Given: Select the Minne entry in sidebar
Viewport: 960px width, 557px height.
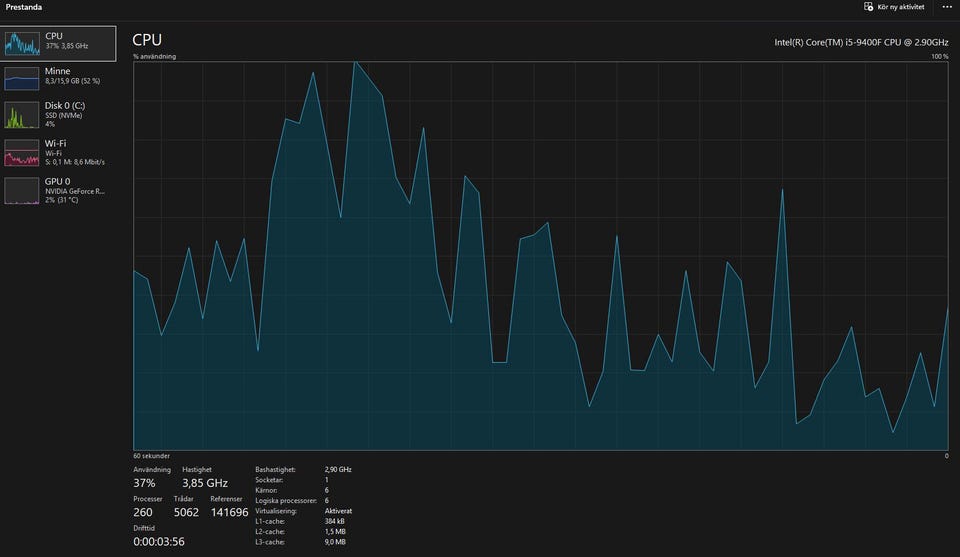Looking at the screenshot, I should [57, 72].
